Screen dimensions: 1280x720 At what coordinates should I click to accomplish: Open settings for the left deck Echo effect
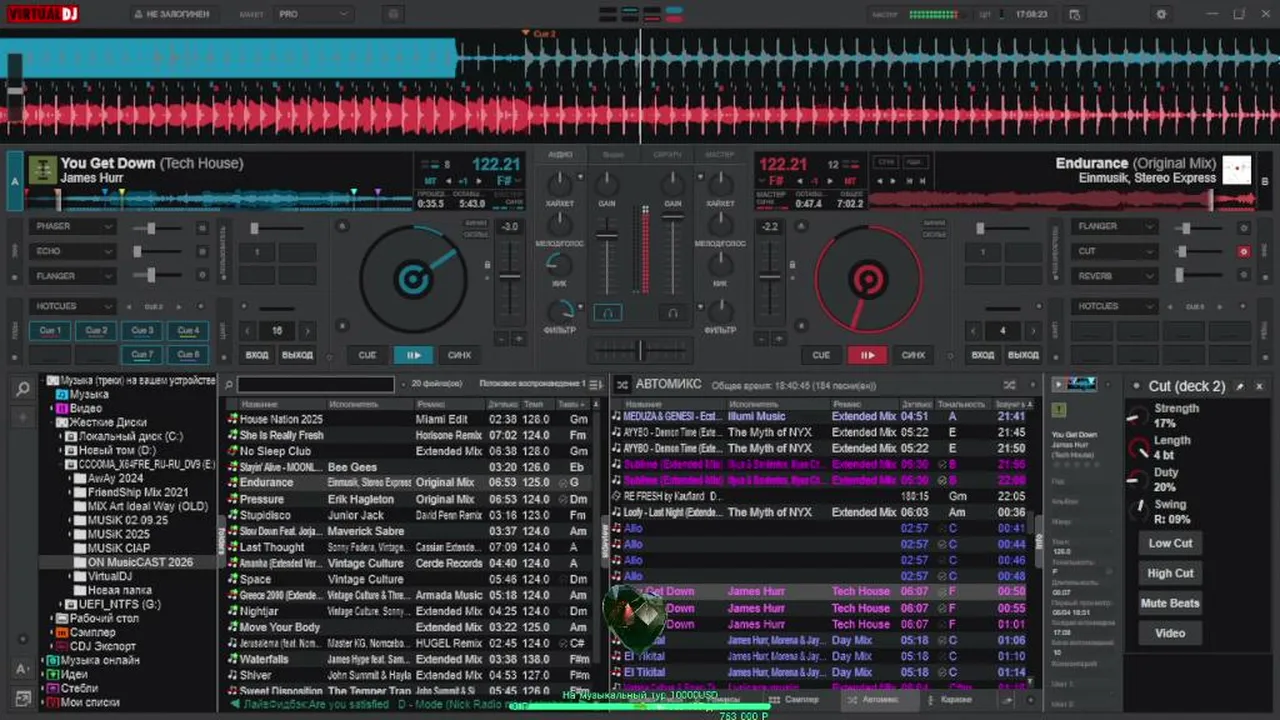click(202, 251)
